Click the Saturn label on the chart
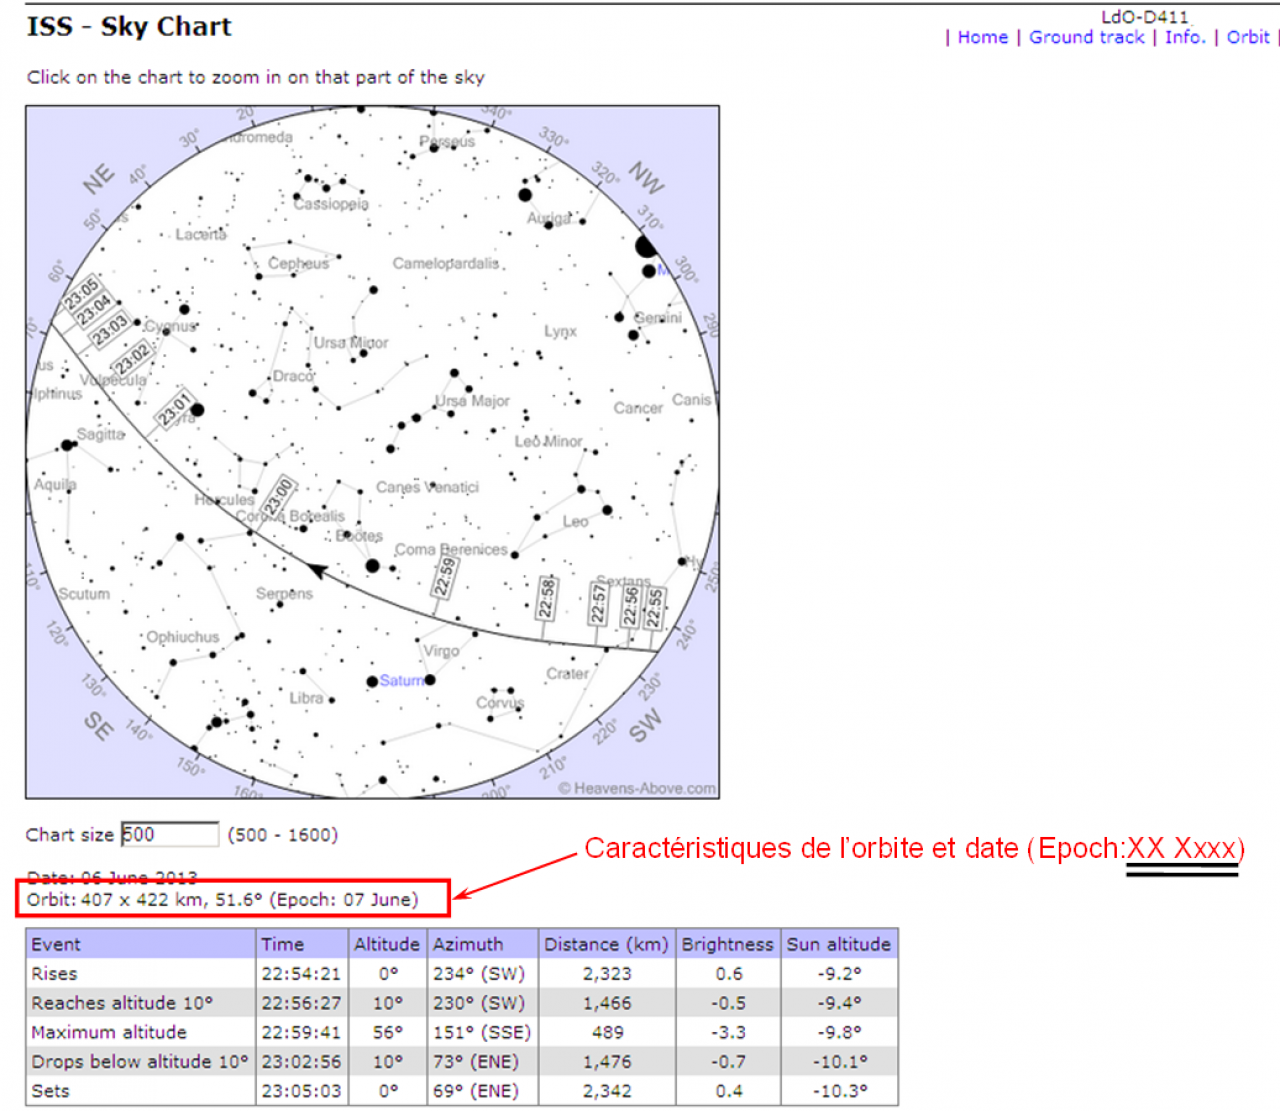The height and width of the screenshot is (1111, 1280). [401, 680]
